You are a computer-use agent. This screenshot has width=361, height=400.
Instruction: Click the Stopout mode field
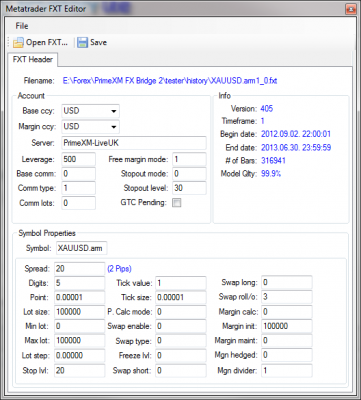[x=189, y=174]
